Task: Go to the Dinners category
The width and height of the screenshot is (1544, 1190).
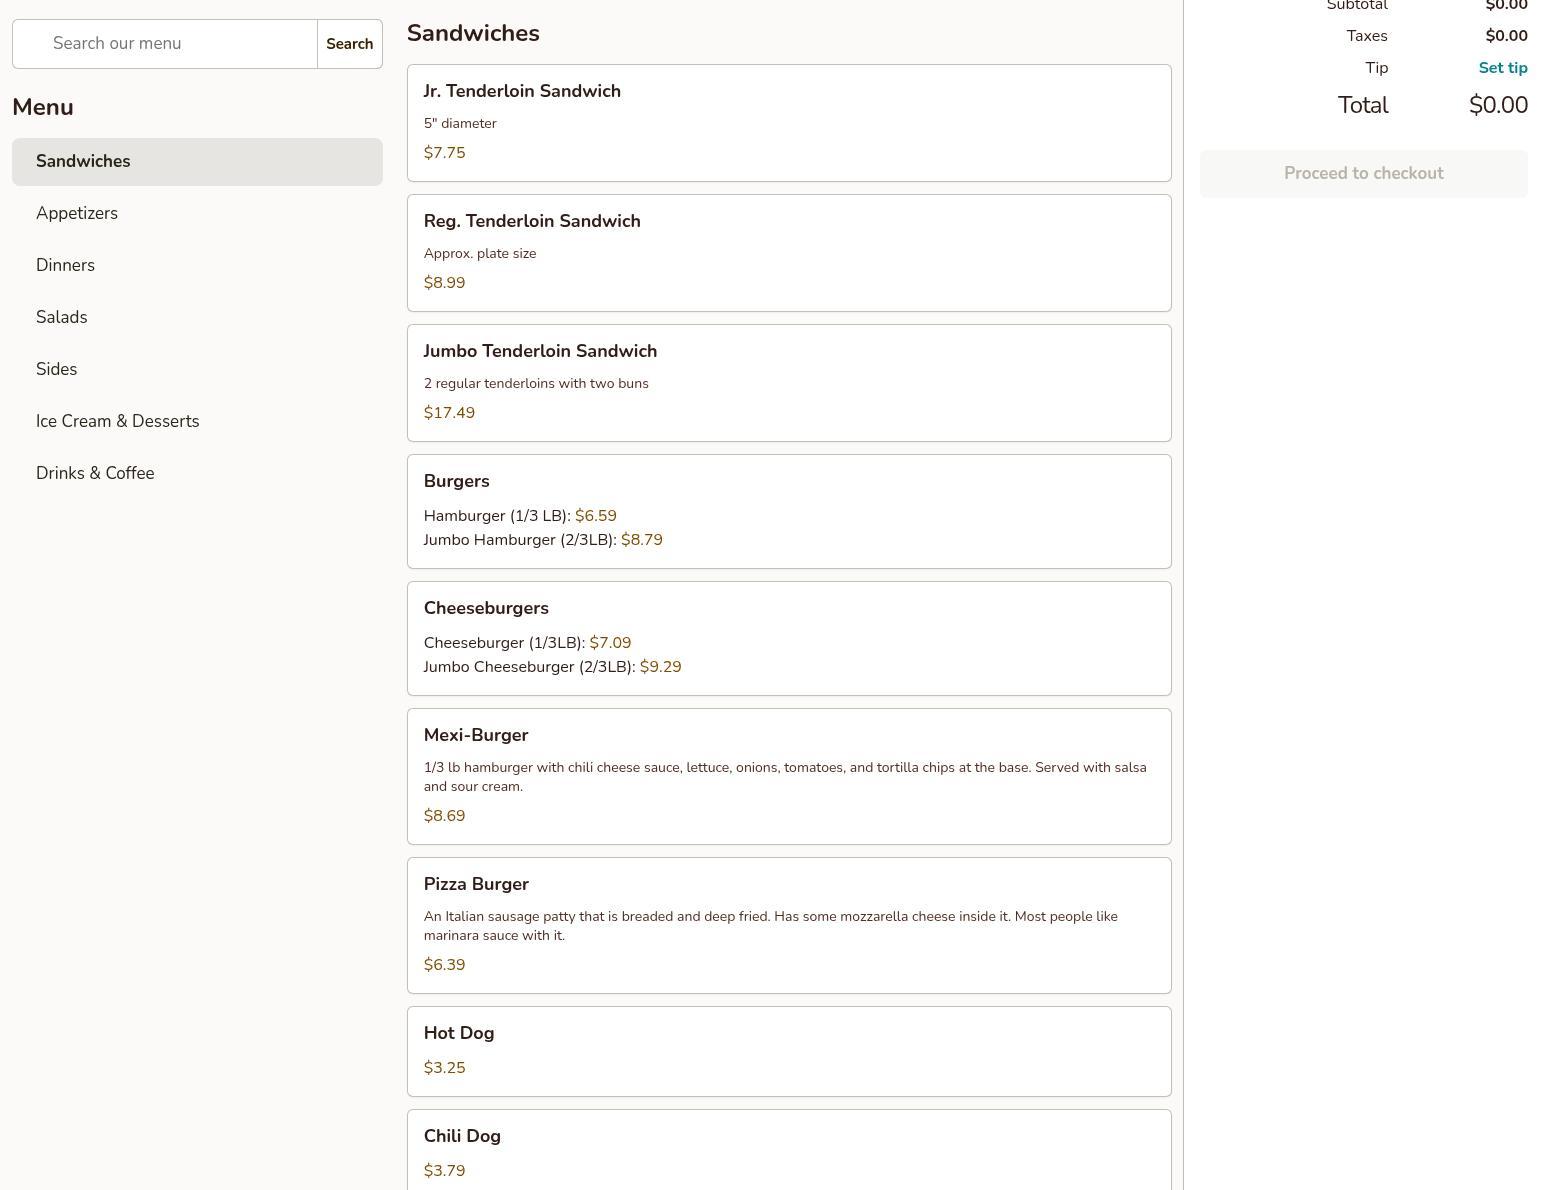Action: click(197, 266)
